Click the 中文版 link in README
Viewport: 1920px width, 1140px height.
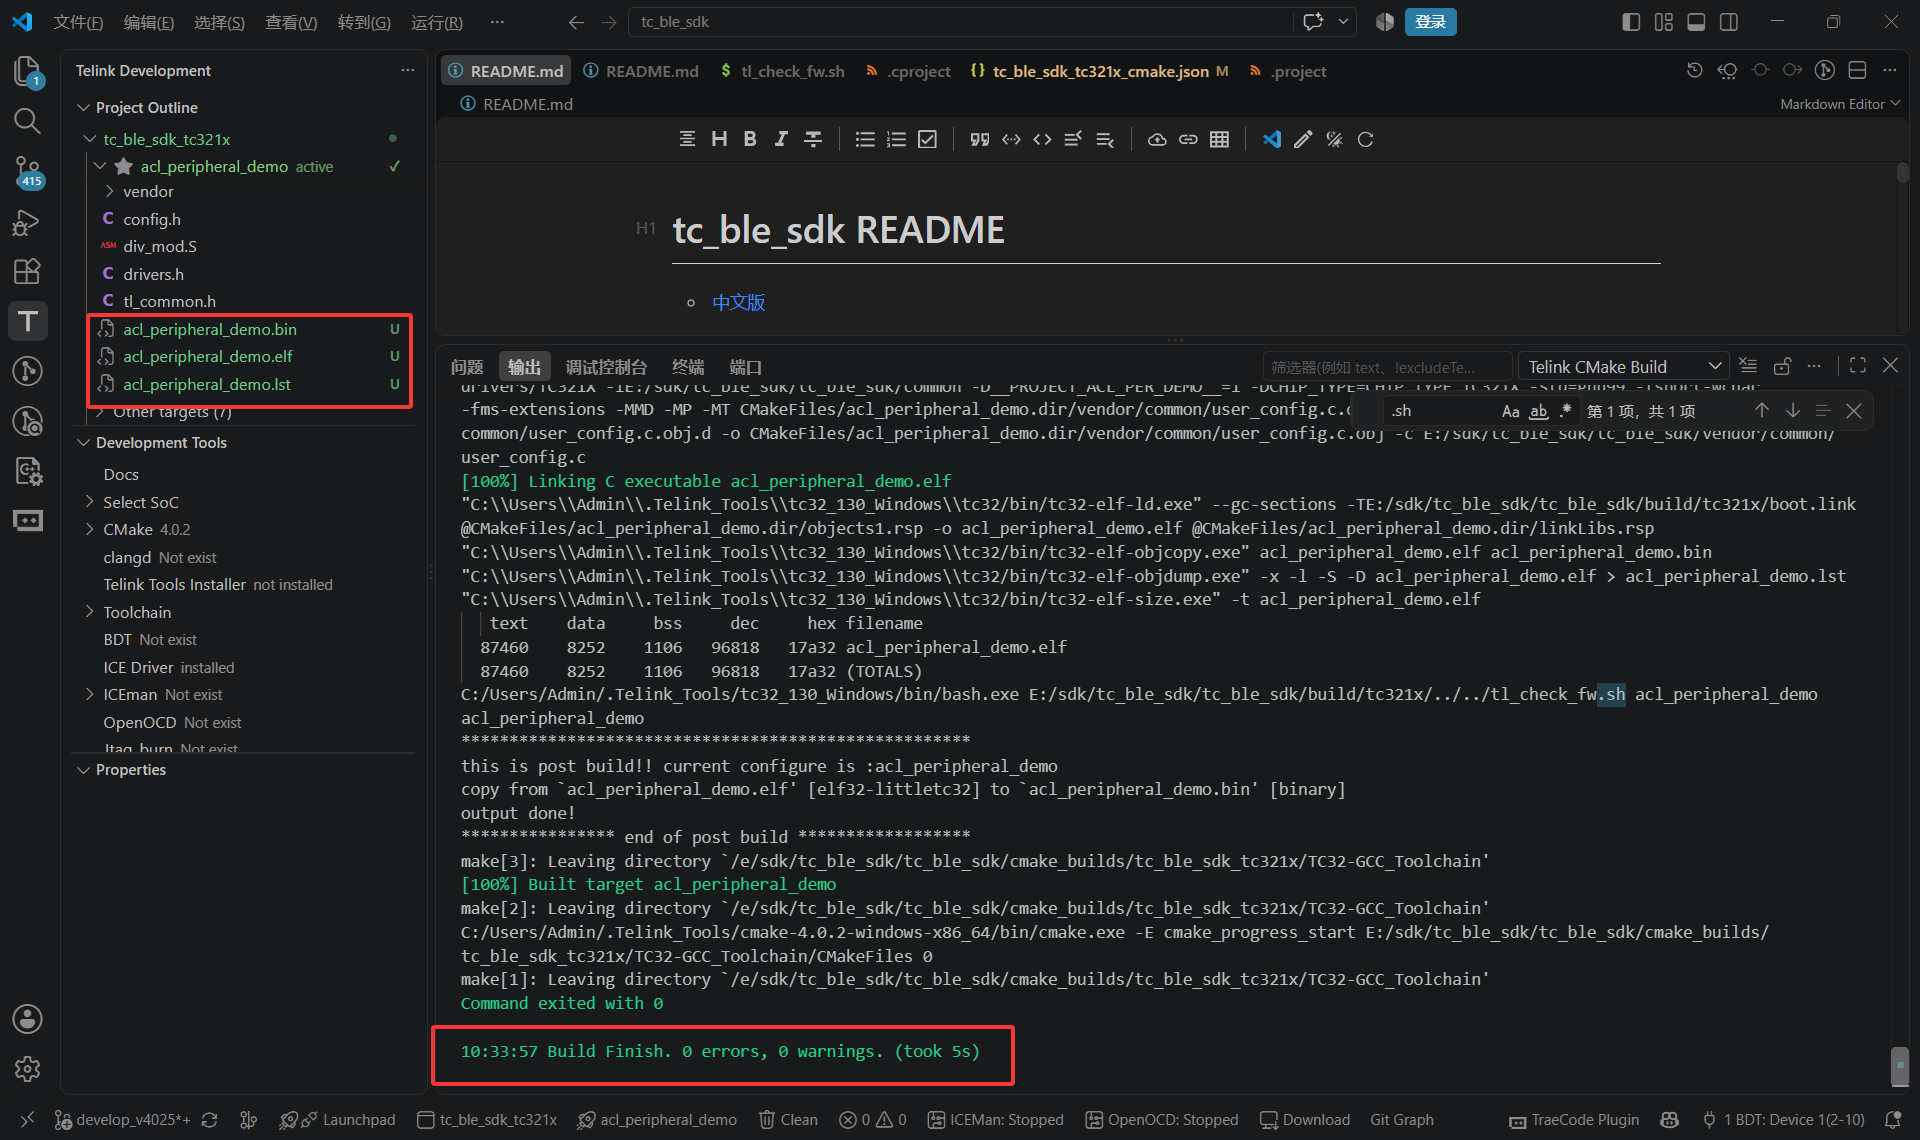click(739, 302)
